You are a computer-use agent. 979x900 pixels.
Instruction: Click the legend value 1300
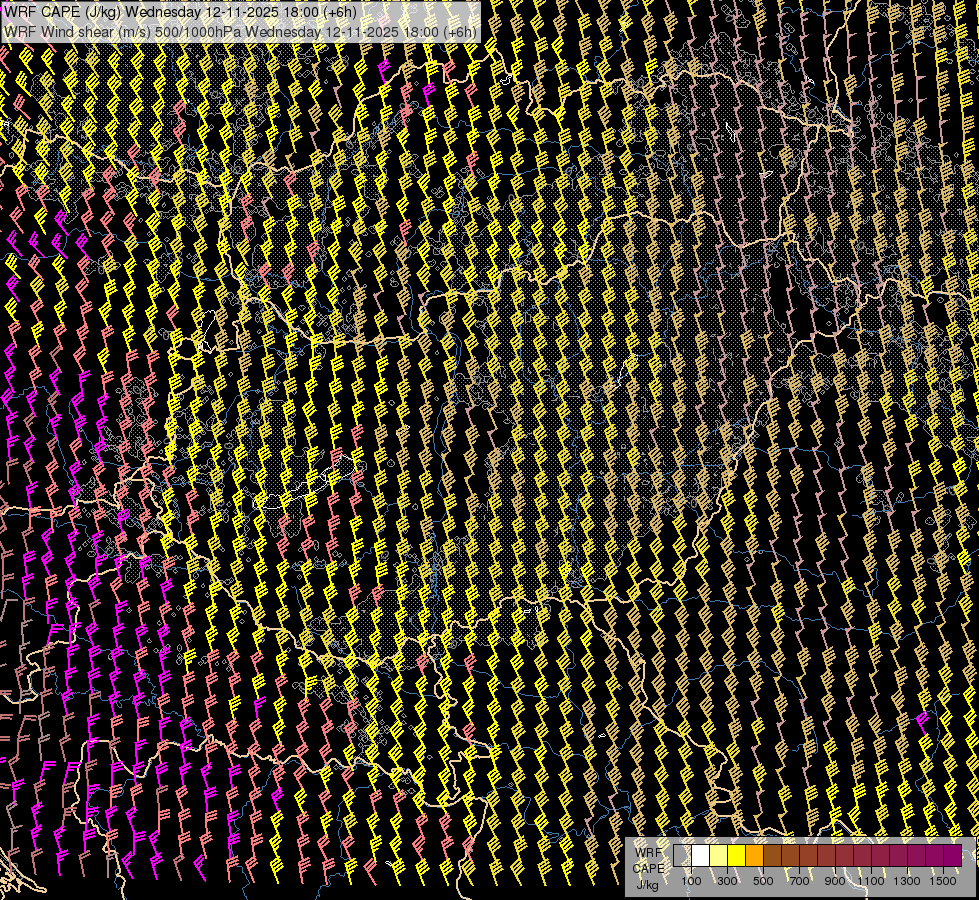pos(907,881)
